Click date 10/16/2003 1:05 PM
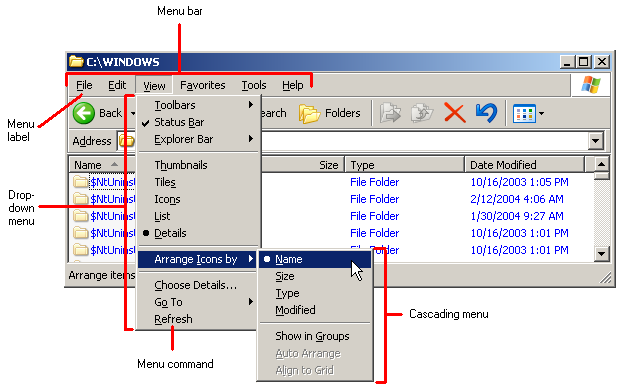623x392 pixels. 519,182
